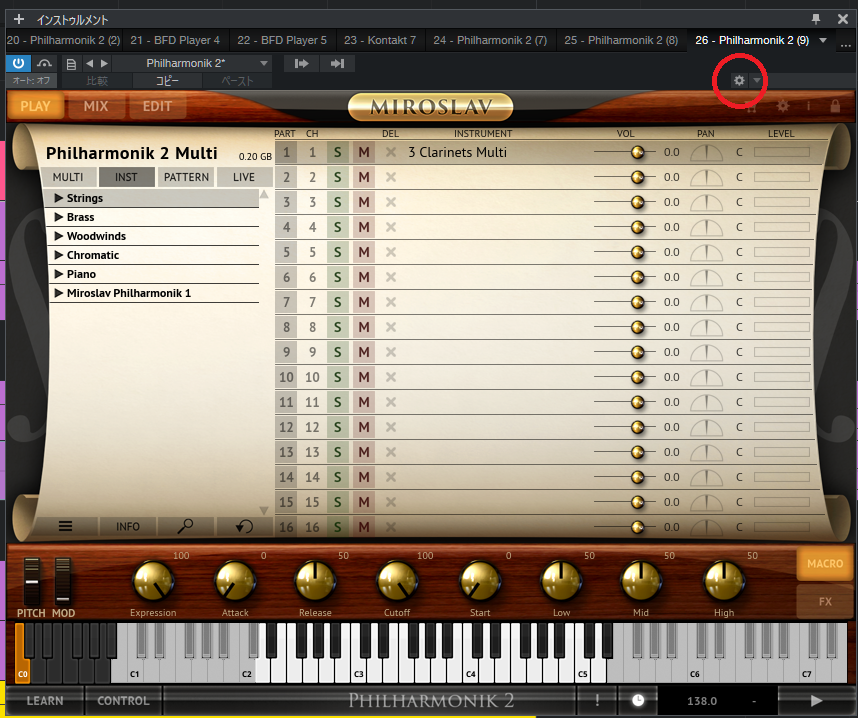The image size is (858, 718).
Task: Delete the 3 Clarinets Multi instrument with X
Action: 391,153
